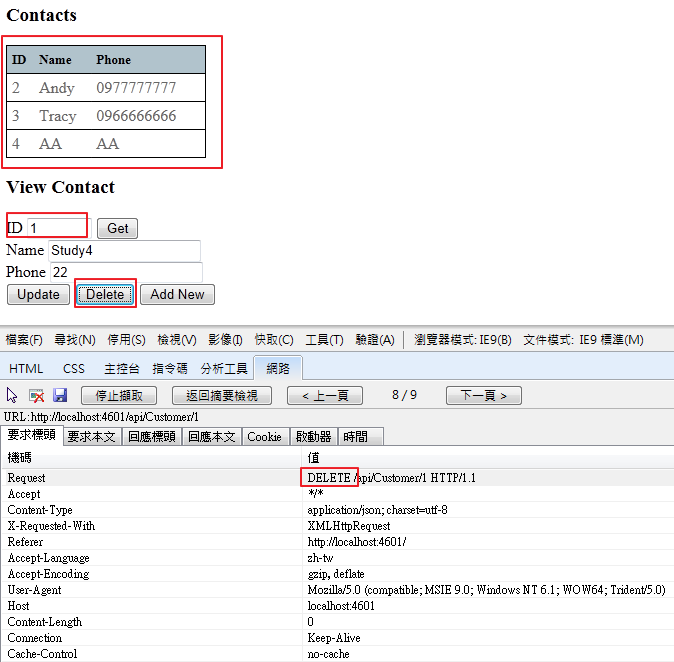Click the Get button
This screenshot has height=662, width=674.
pos(117,228)
